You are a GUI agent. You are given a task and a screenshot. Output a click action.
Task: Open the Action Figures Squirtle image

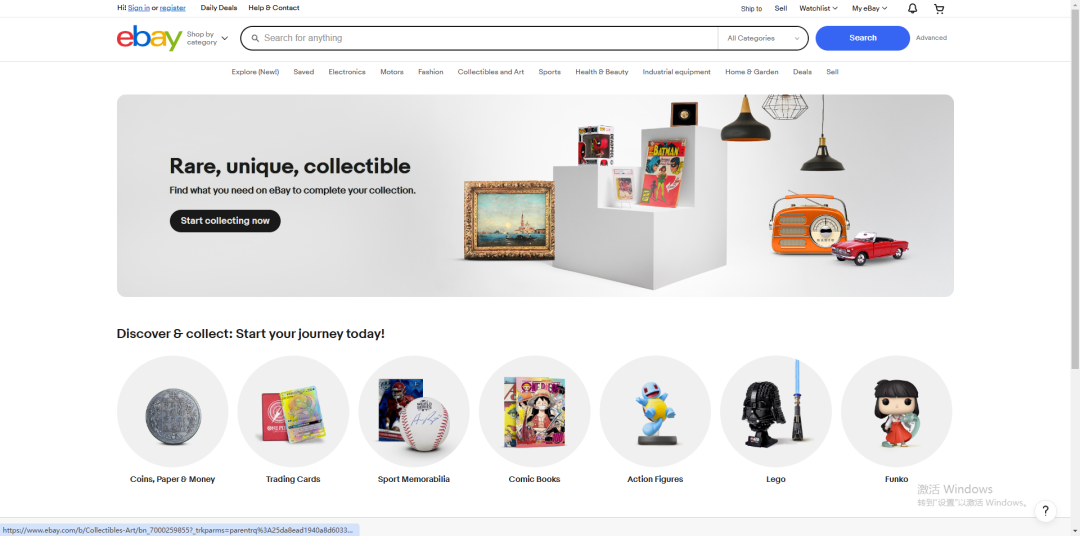point(655,411)
